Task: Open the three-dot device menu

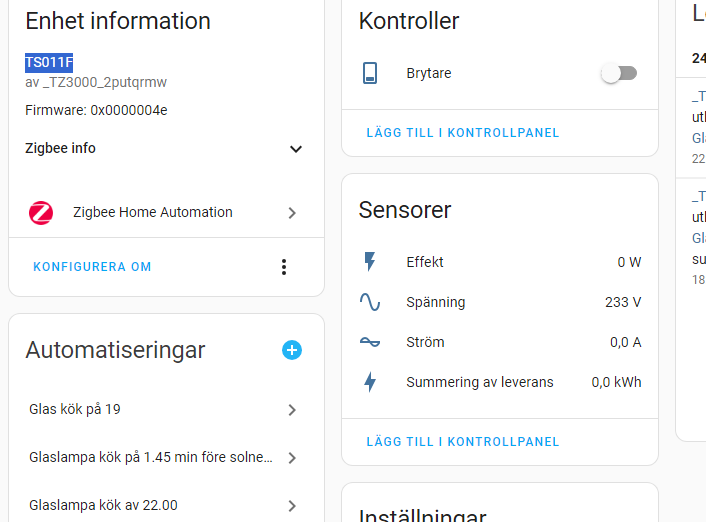Action: 284,267
